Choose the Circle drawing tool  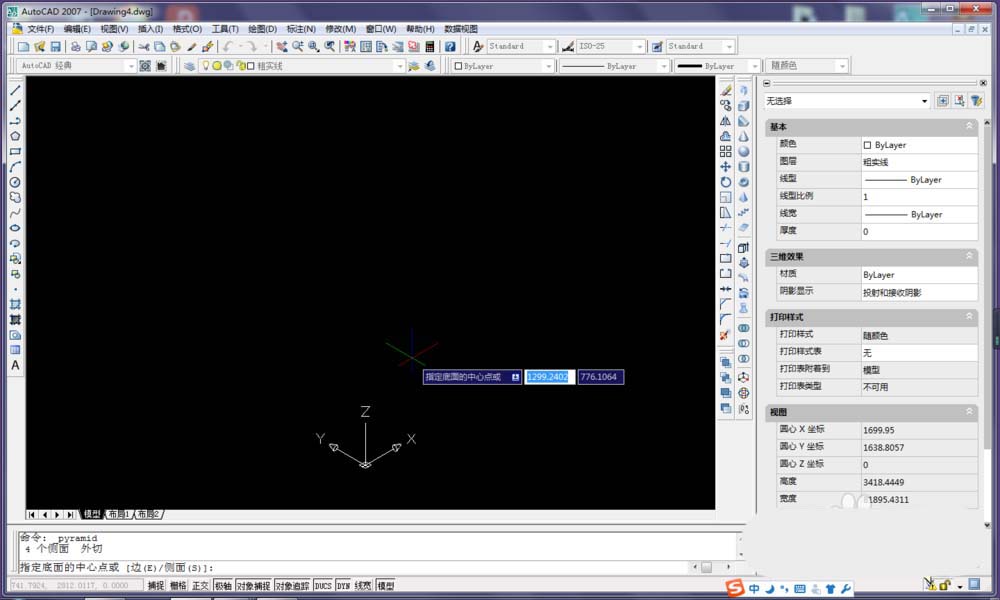coord(15,182)
